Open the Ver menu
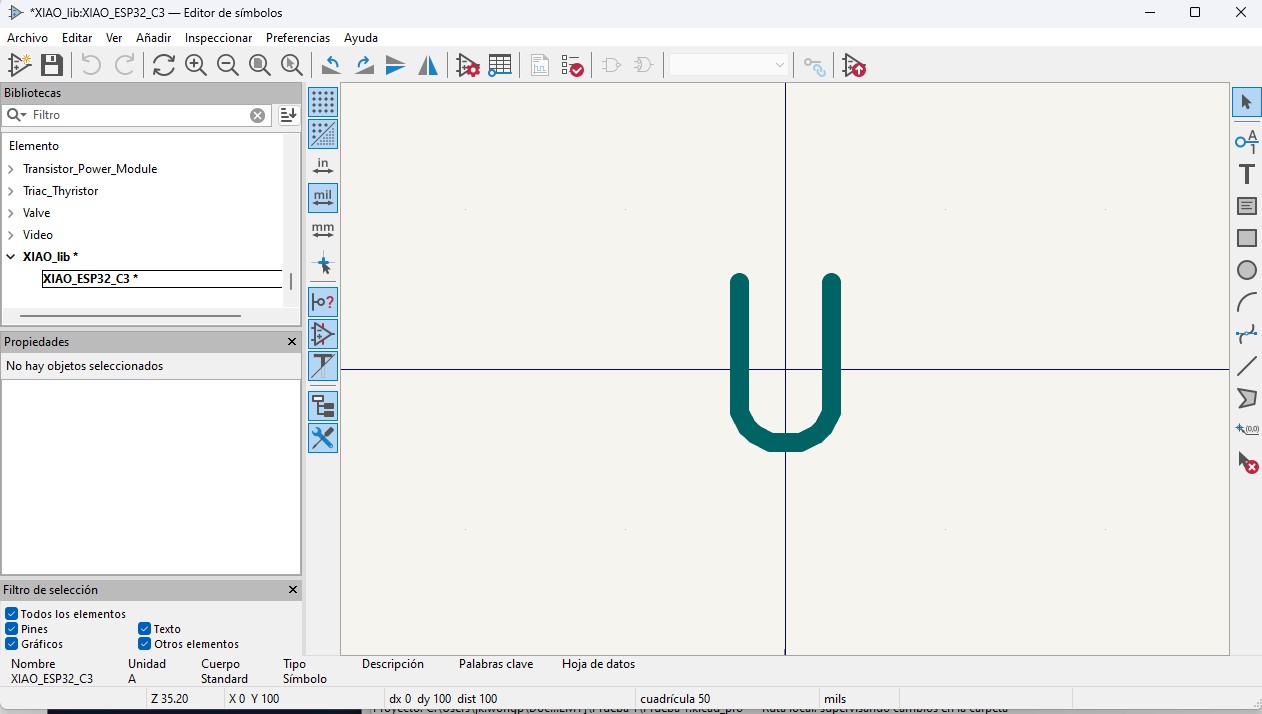Viewport: 1262px width, 714px height. (114, 38)
